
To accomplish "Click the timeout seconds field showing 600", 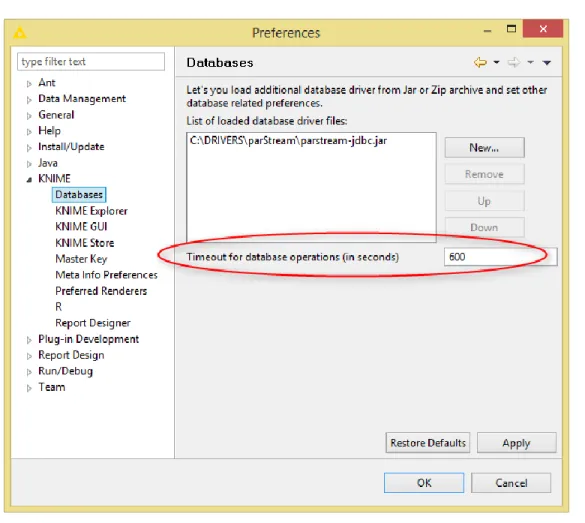I will [x=501, y=257].
